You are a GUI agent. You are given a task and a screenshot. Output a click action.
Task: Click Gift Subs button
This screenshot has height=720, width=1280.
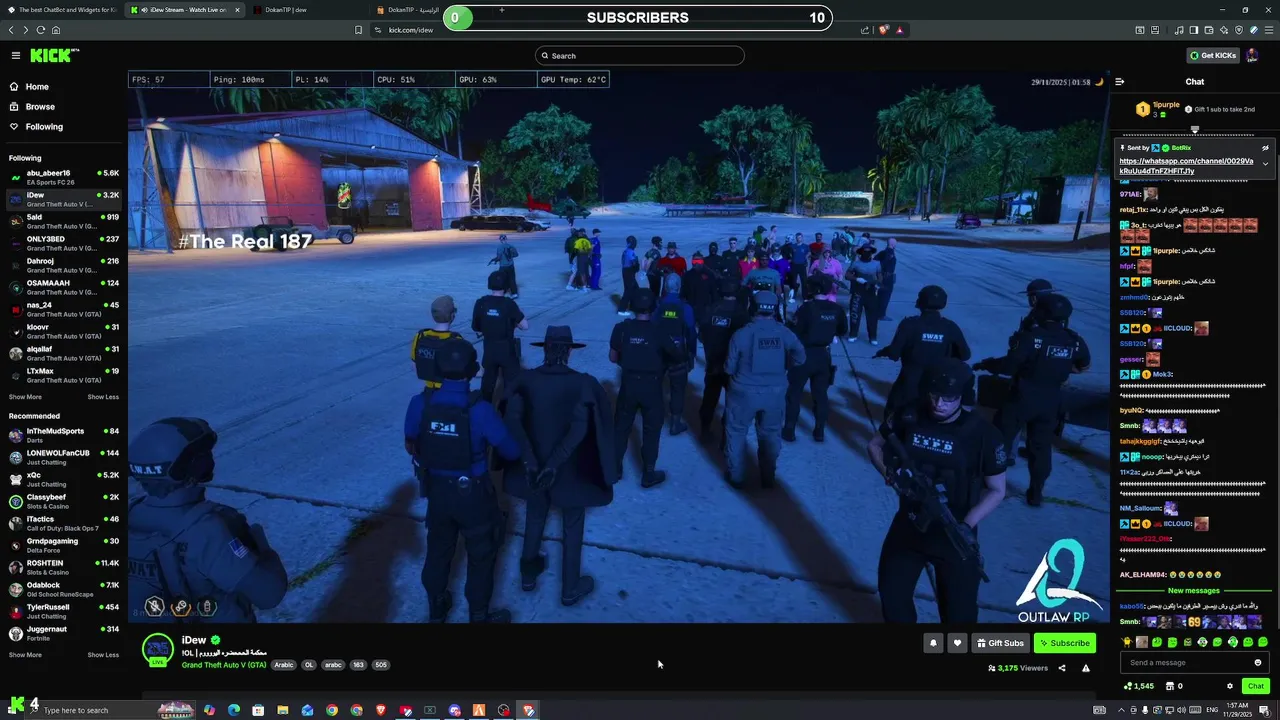pyautogui.click(x=1000, y=643)
